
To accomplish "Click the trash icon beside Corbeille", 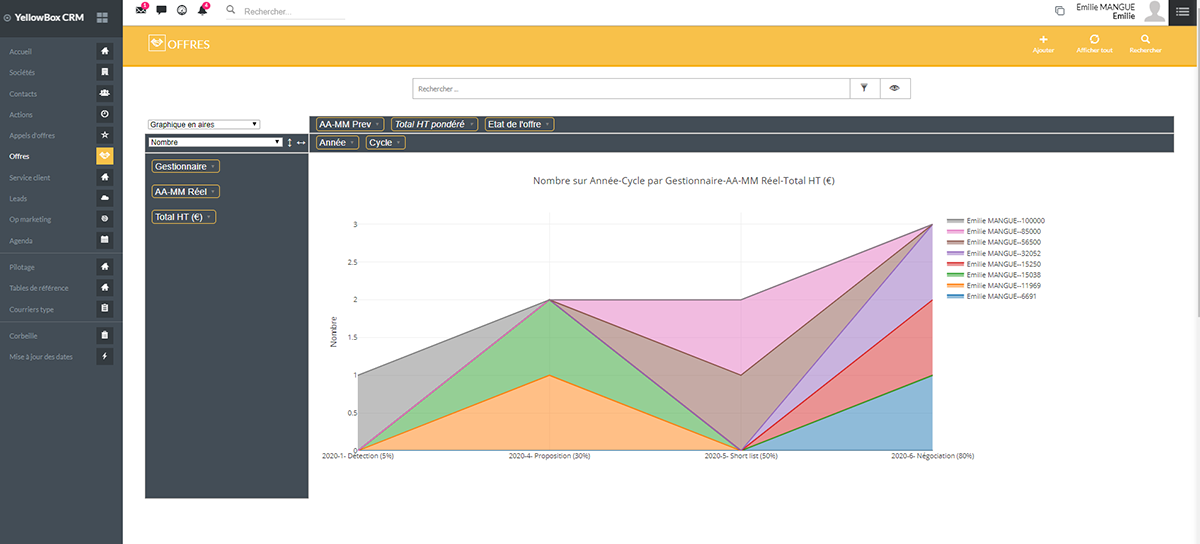I will (105, 335).
